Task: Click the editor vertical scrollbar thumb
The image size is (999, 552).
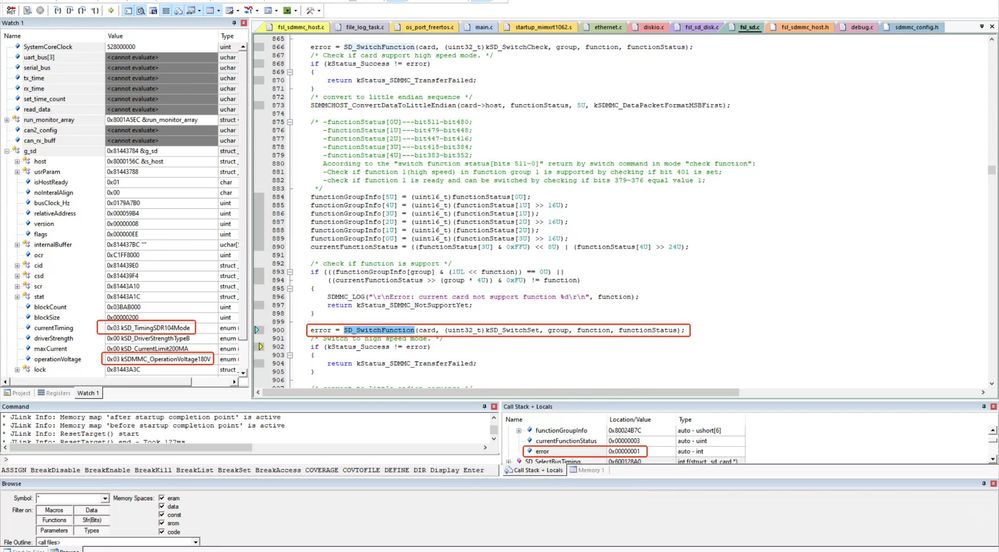Action: pos(991,170)
